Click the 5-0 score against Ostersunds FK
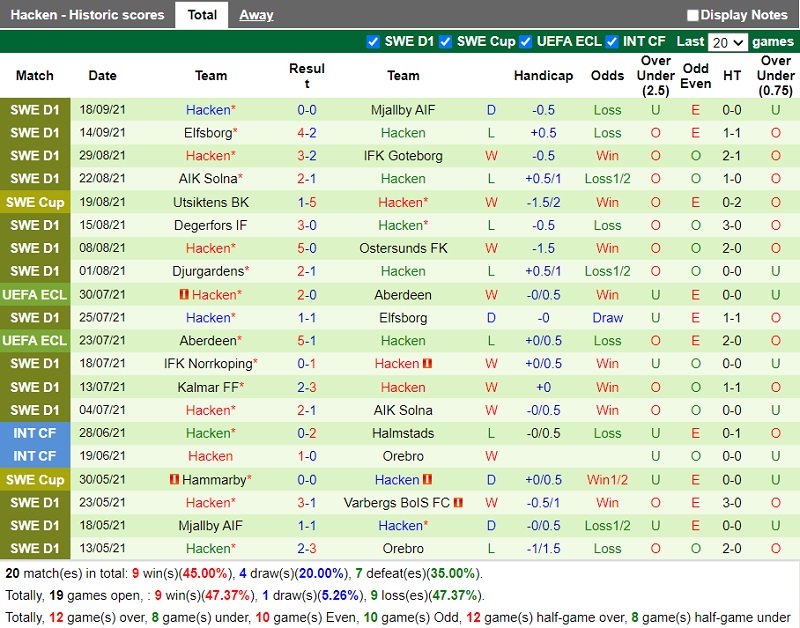 coord(306,248)
